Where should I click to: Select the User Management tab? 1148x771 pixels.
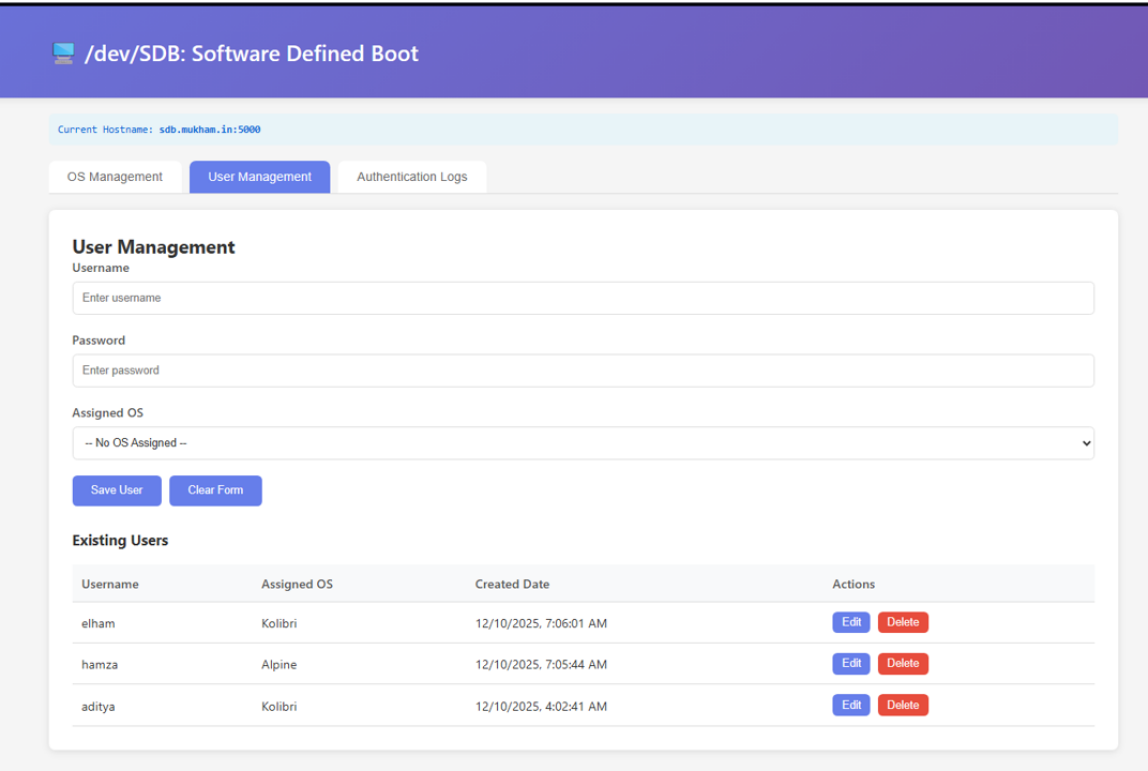tap(260, 177)
